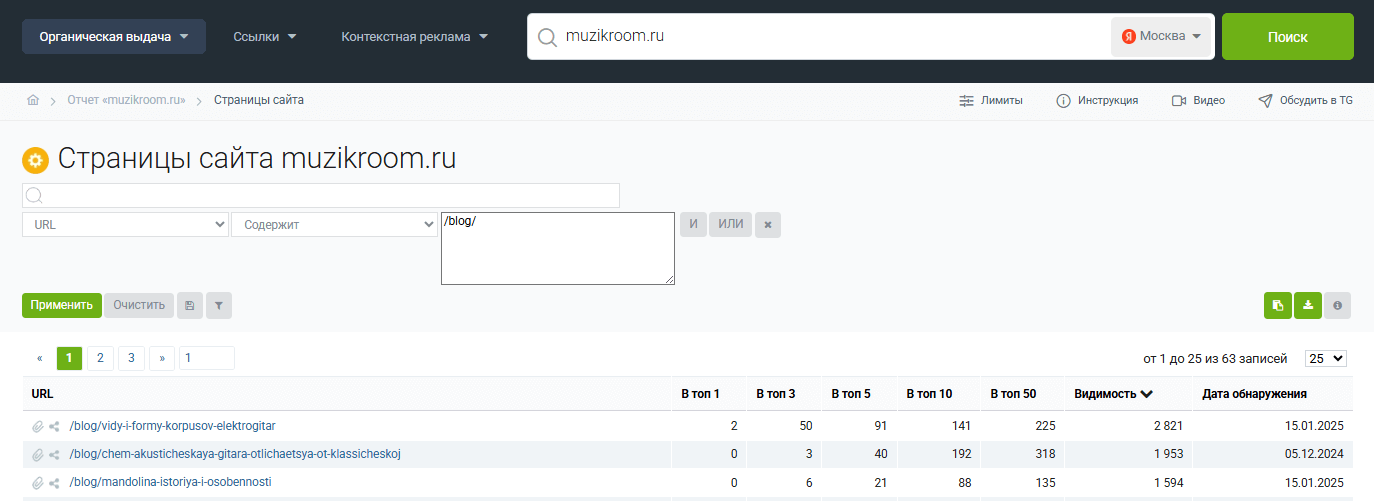
Task: Click the funnel filter icon button
Action: pos(218,305)
